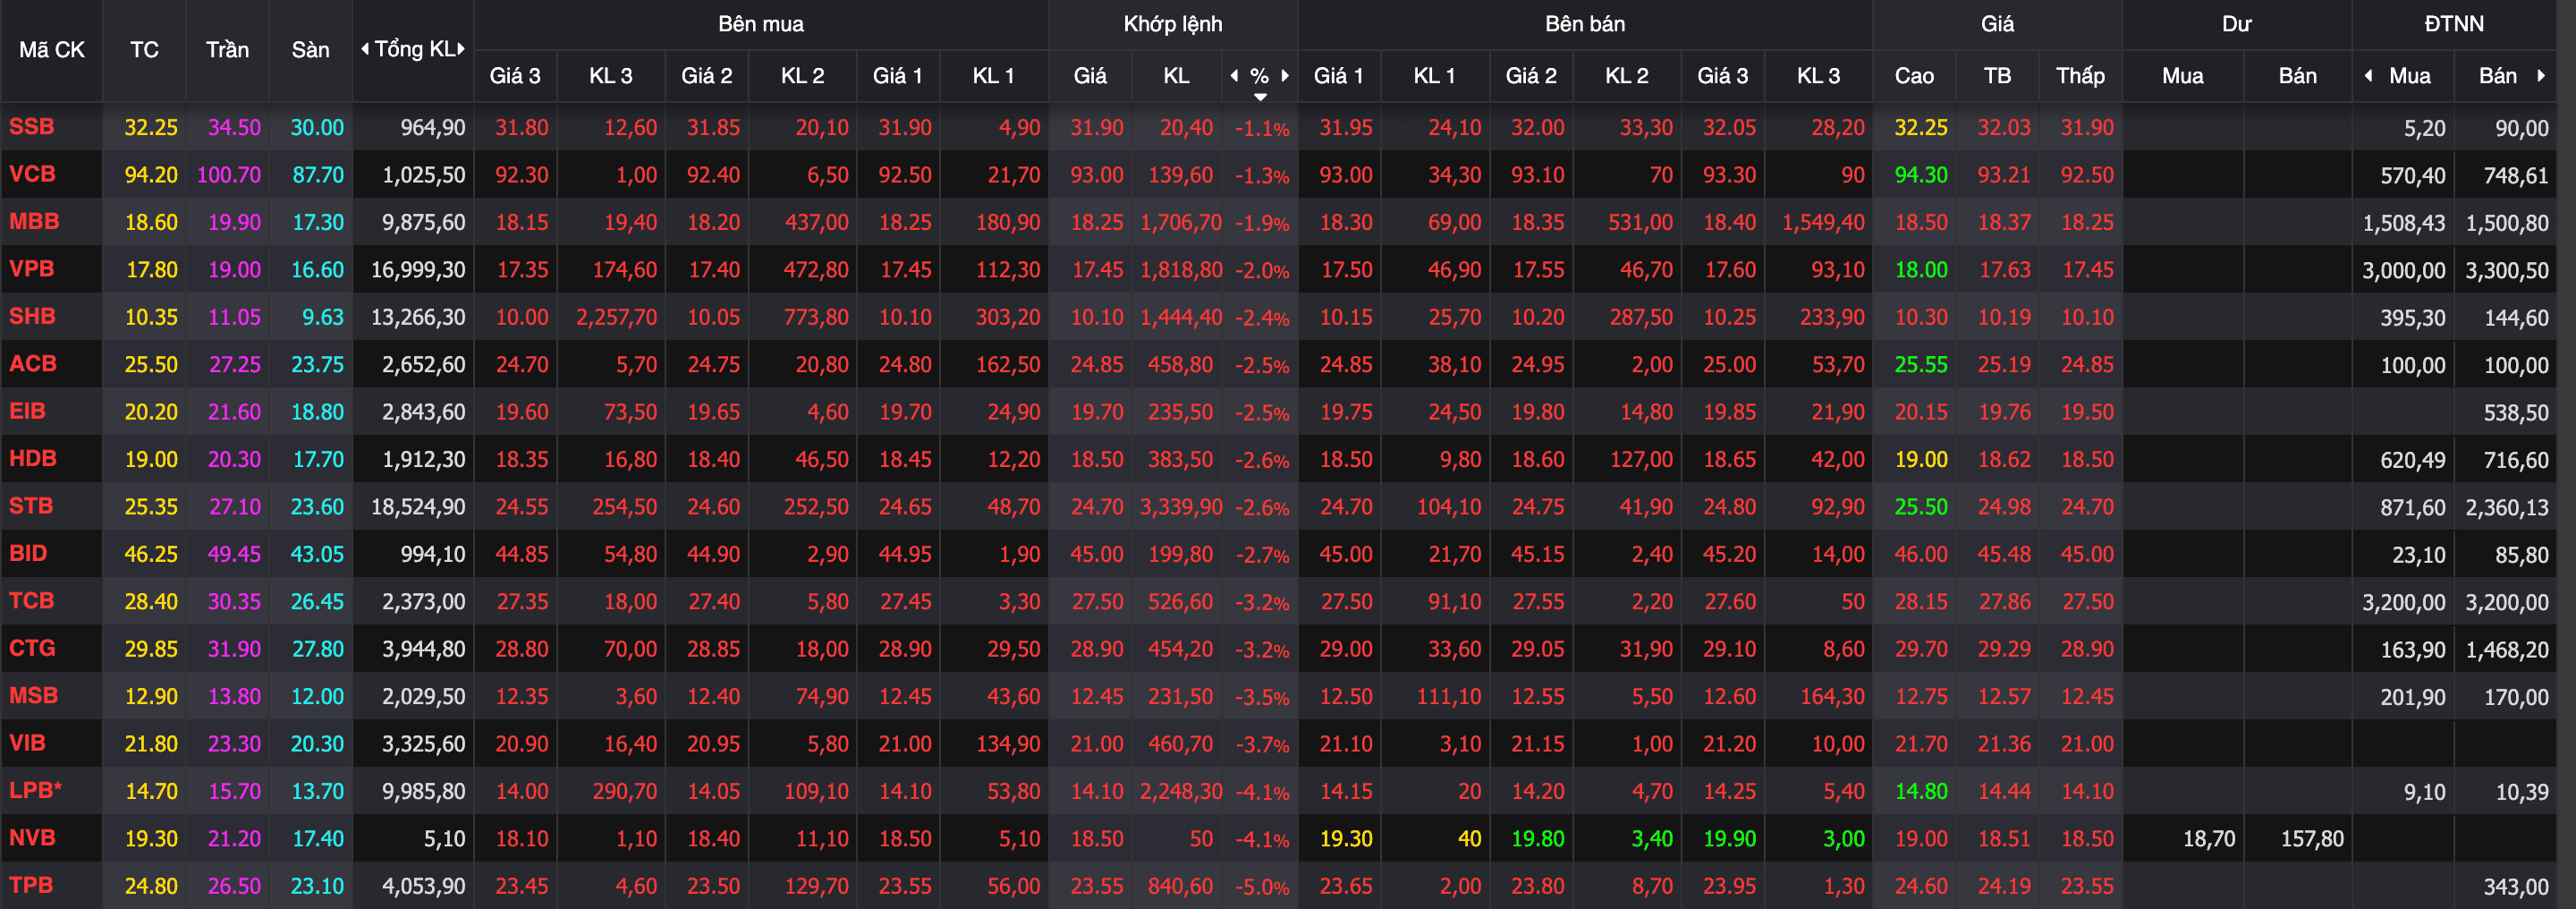
Task: Open STB stock symbol
Action: [31, 506]
